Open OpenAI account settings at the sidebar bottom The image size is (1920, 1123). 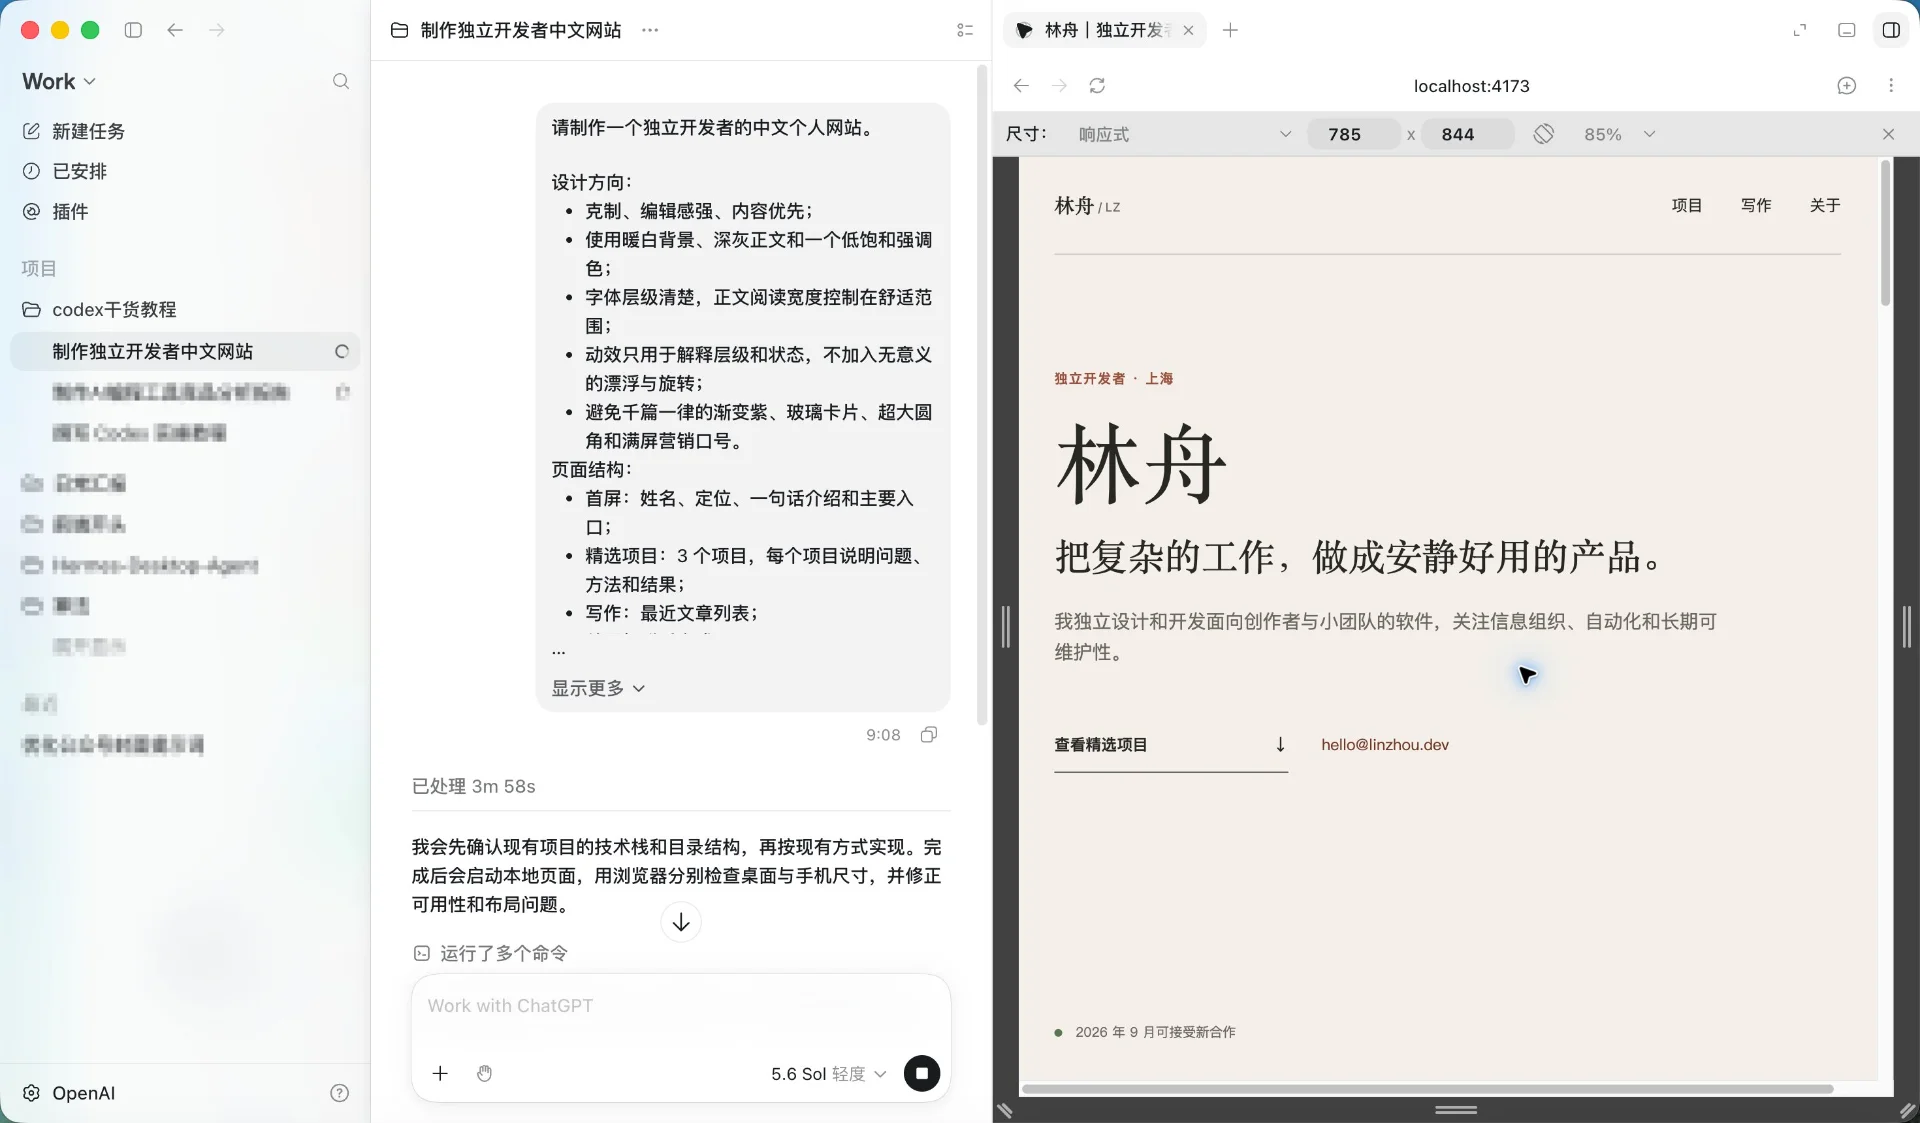(x=69, y=1093)
